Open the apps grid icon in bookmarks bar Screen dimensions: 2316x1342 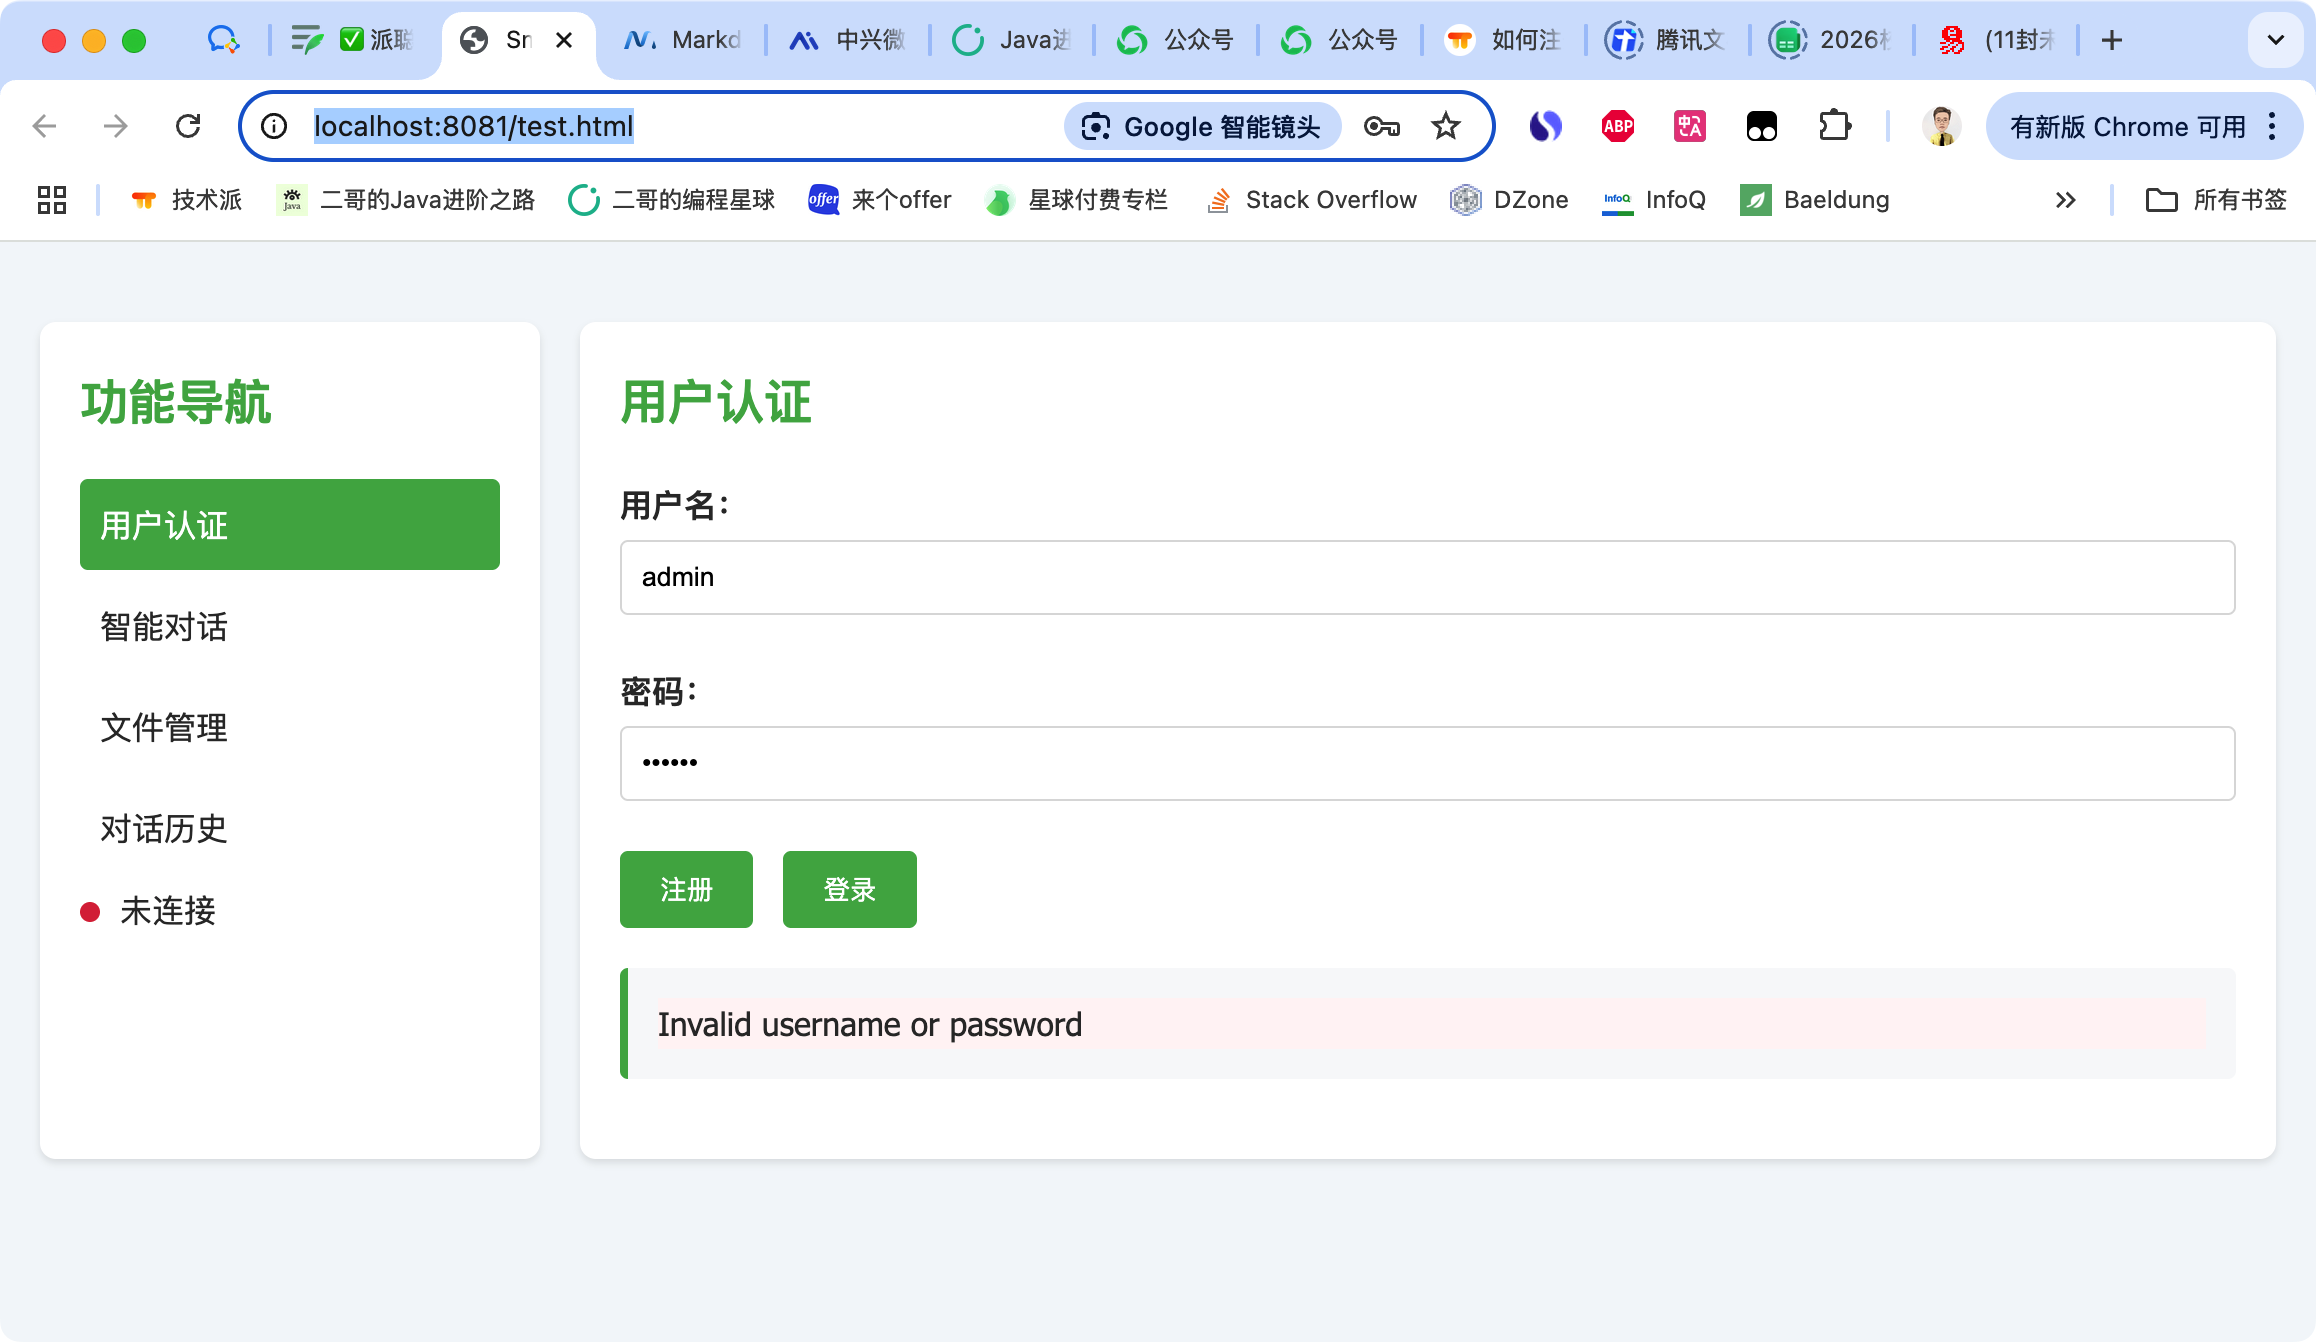click(x=52, y=200)
